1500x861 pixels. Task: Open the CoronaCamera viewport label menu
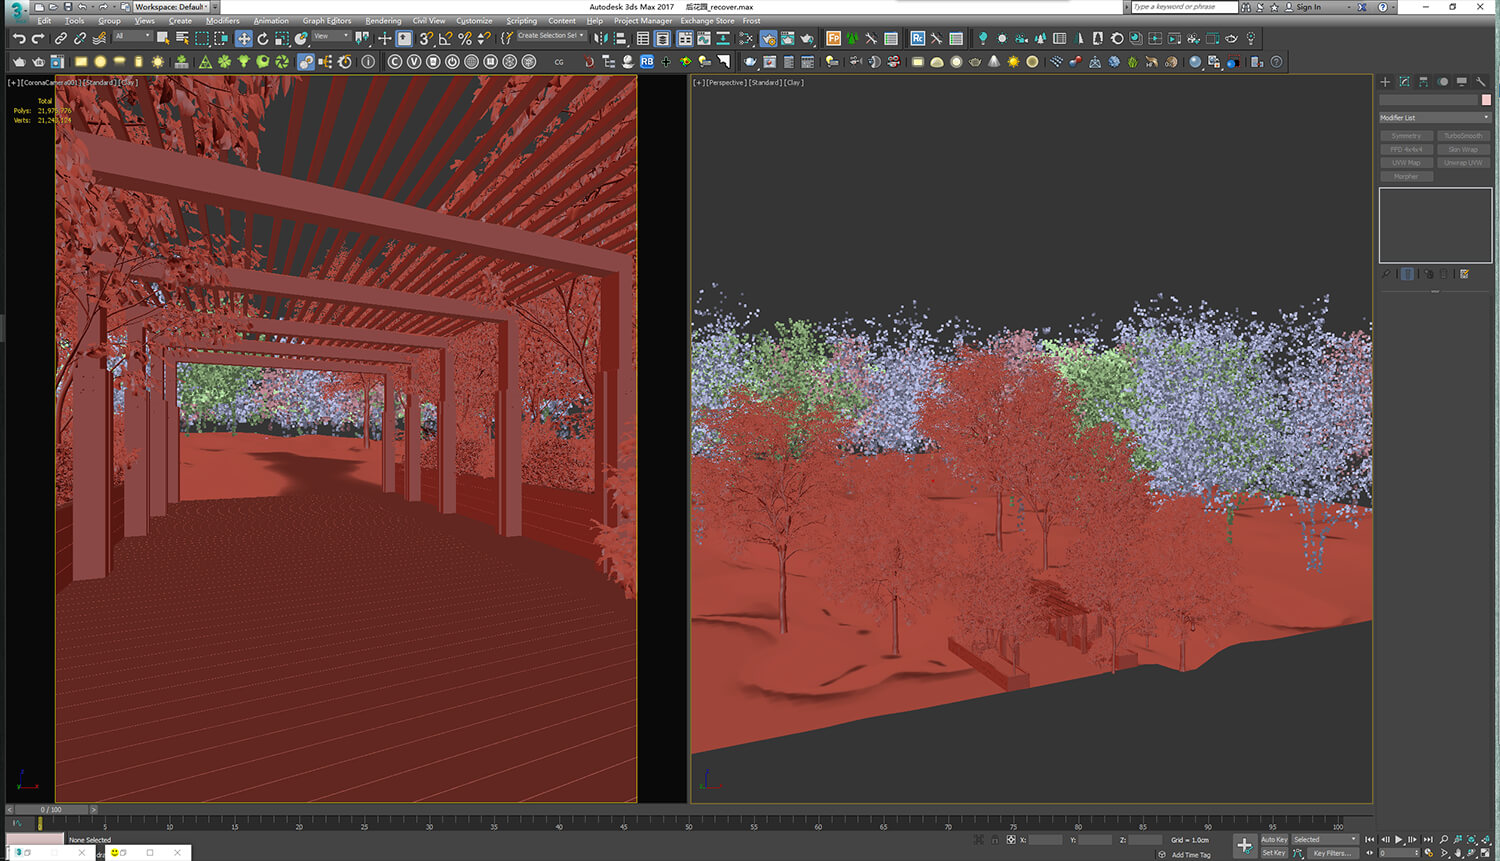pos(50,83)
